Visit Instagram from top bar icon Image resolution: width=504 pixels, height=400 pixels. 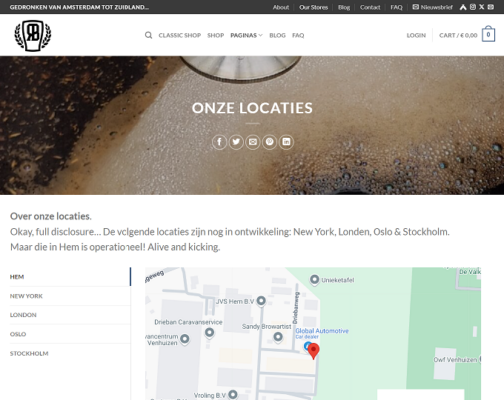pos(473,7)
